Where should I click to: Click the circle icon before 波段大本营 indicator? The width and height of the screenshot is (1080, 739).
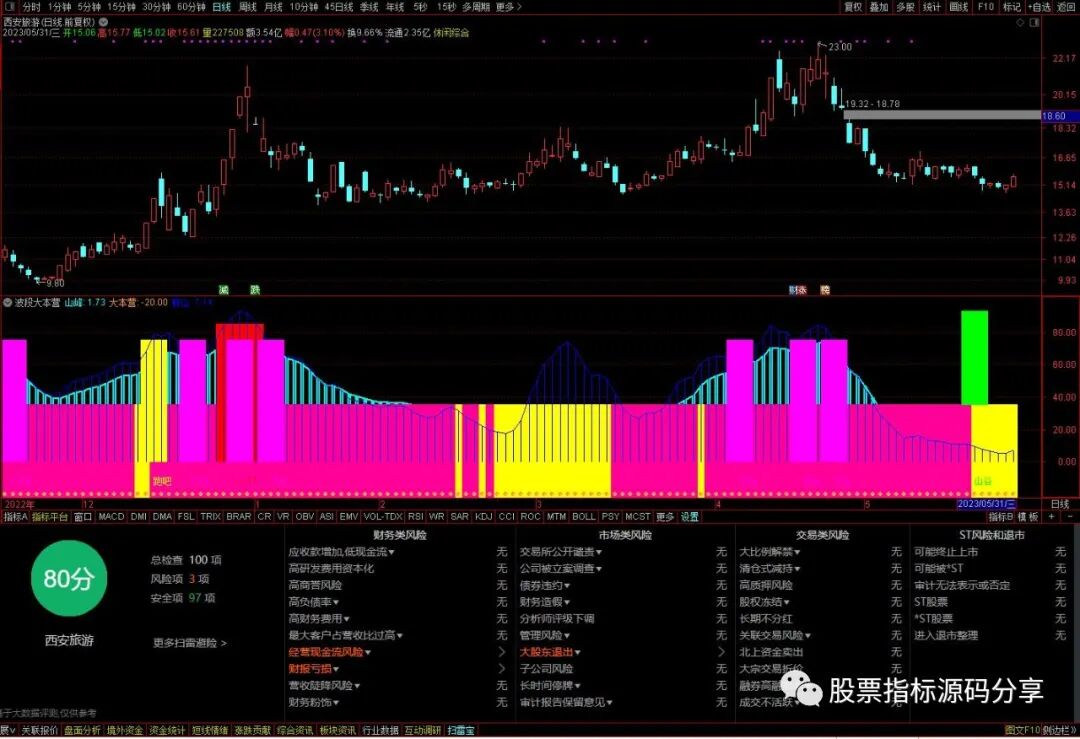coord(8,302)
